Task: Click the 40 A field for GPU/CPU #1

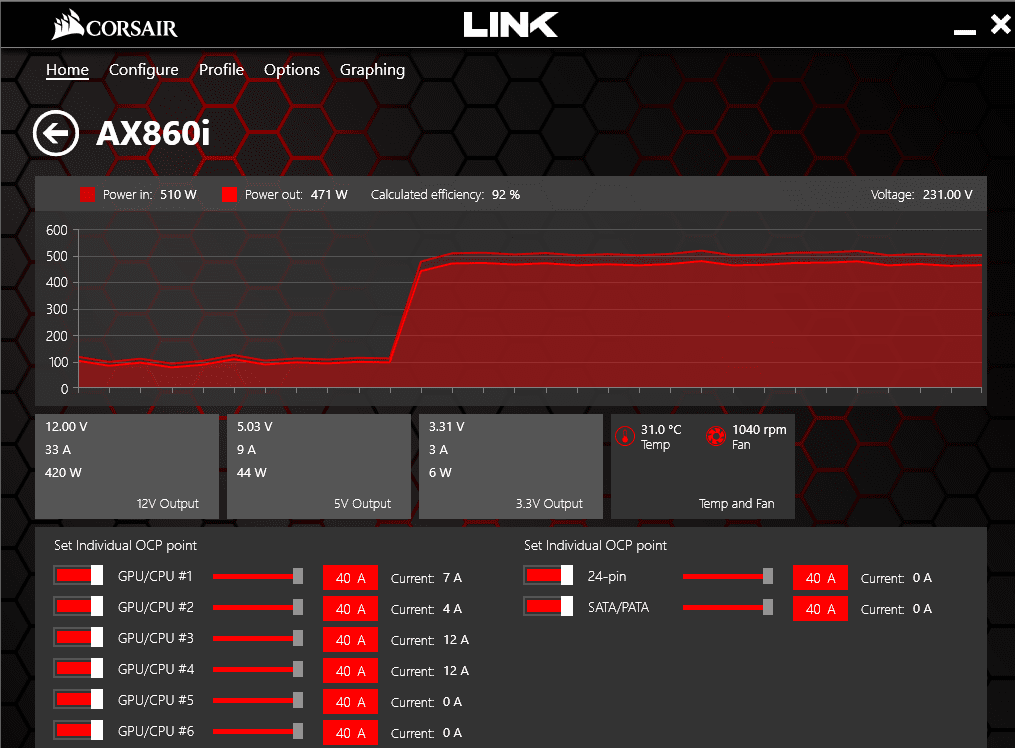Action: (350, 578)
